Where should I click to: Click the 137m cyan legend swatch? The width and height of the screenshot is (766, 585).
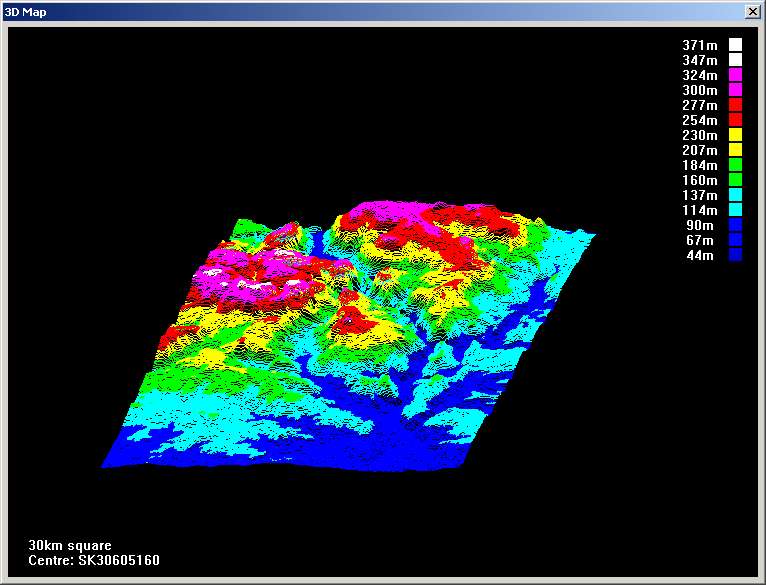coord(735,195)
